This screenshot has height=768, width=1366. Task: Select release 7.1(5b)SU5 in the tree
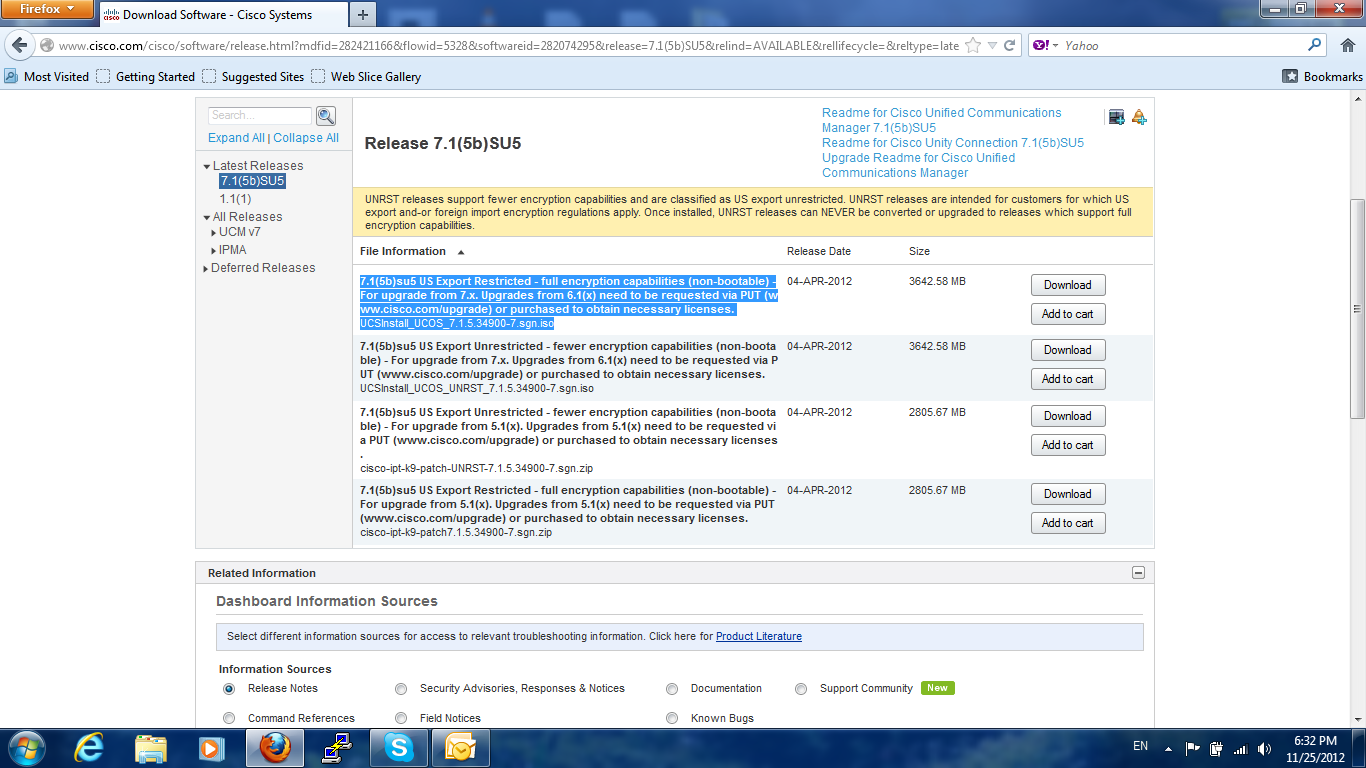coord(252,181)
